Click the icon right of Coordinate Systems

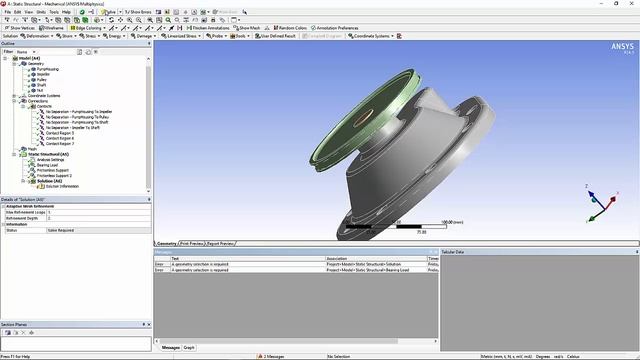(x=399, y=36)
